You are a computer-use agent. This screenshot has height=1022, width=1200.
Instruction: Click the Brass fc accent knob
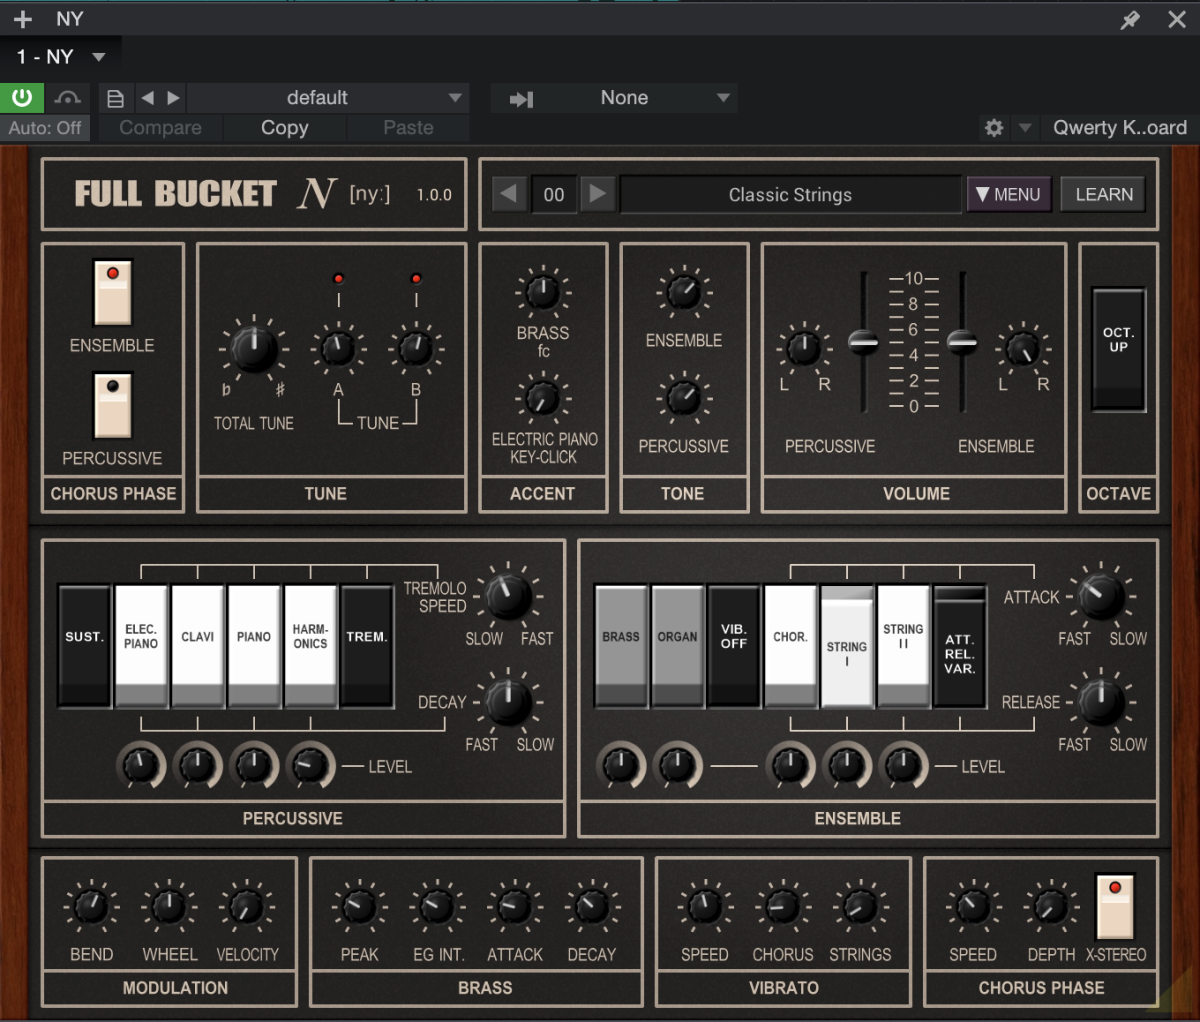(x=543, y=293)
